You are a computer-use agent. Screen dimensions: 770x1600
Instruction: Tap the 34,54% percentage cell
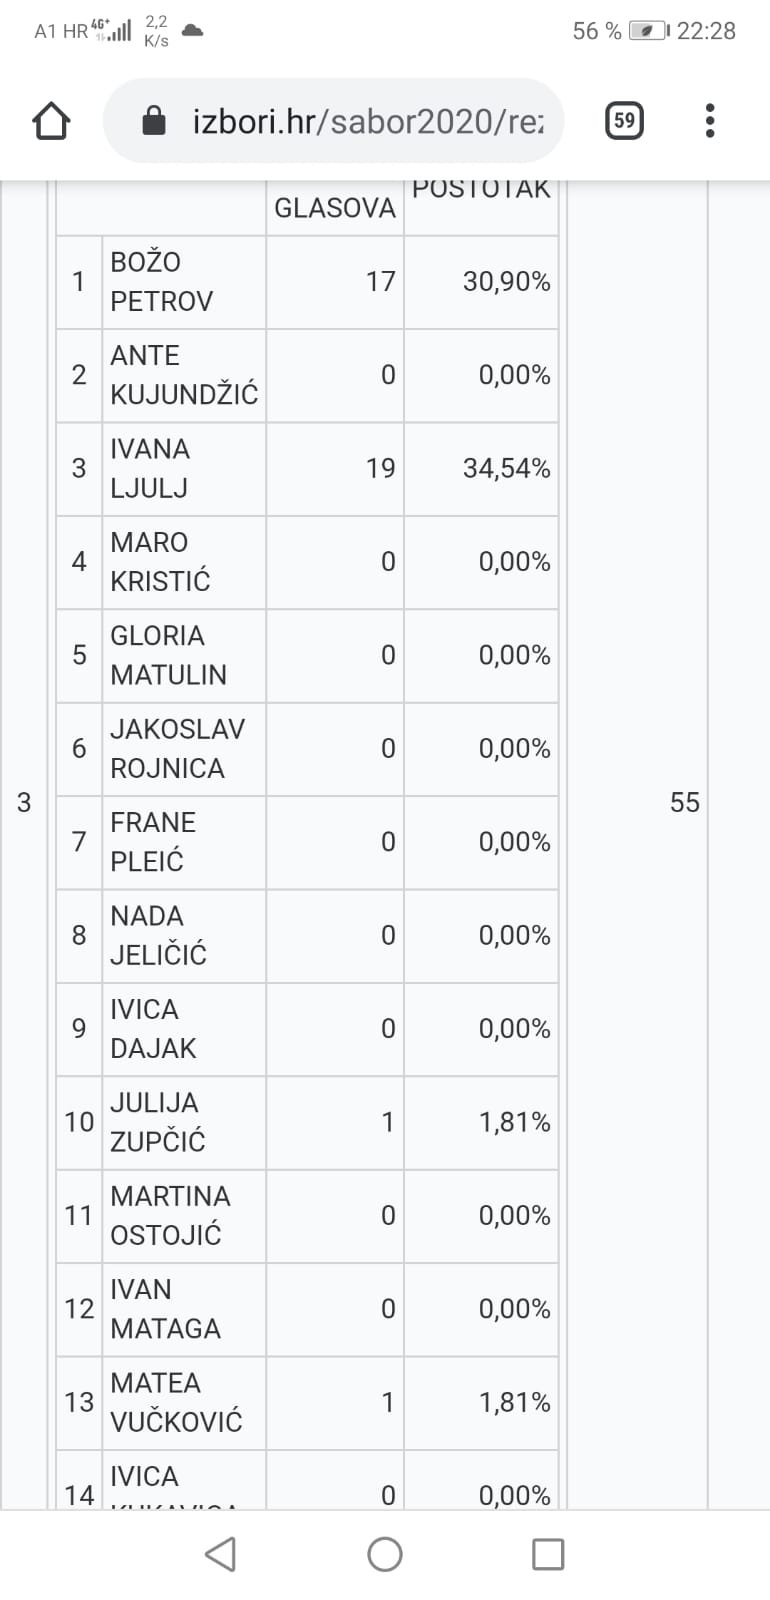click(506, 468)
